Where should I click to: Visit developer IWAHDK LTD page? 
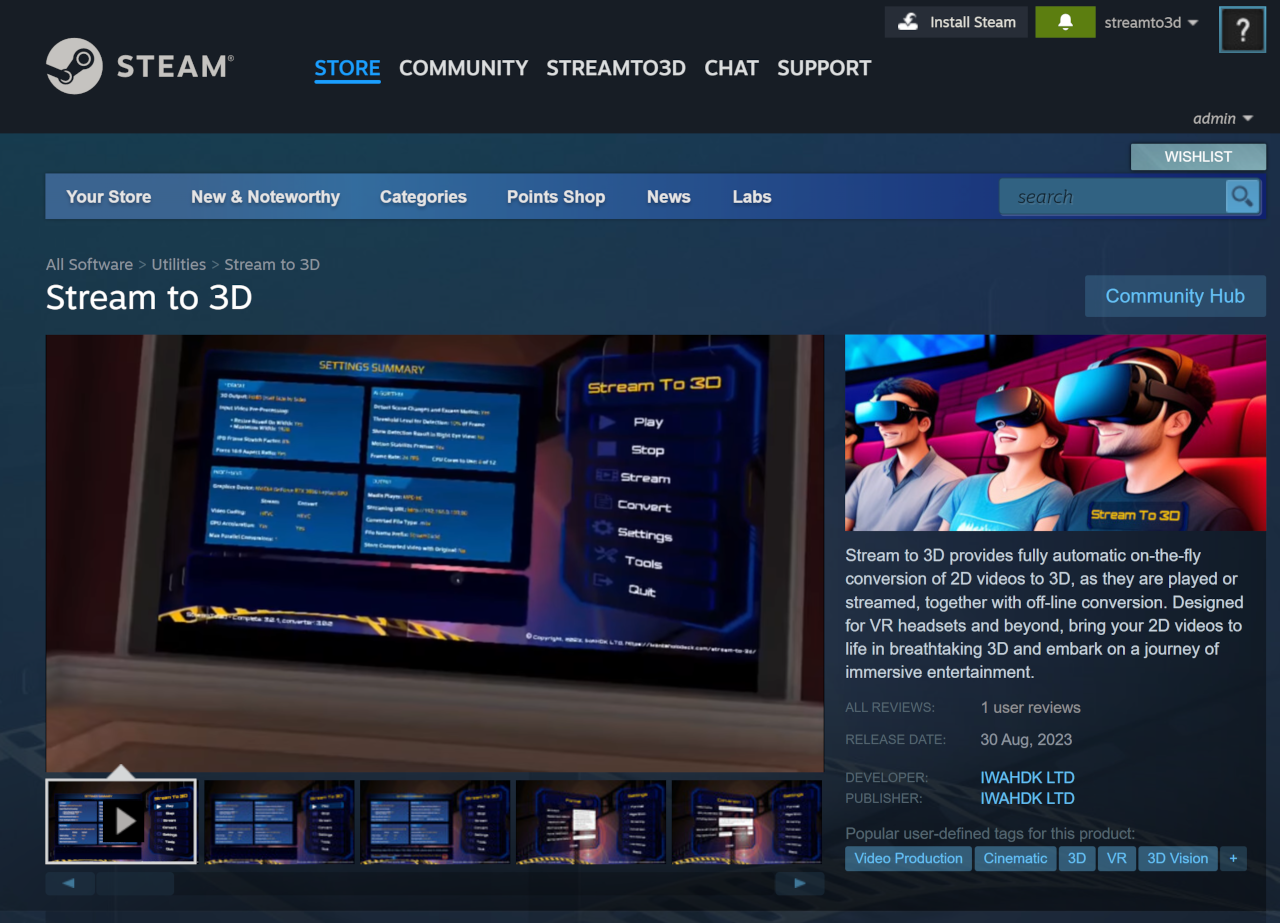coord(1027,777)
